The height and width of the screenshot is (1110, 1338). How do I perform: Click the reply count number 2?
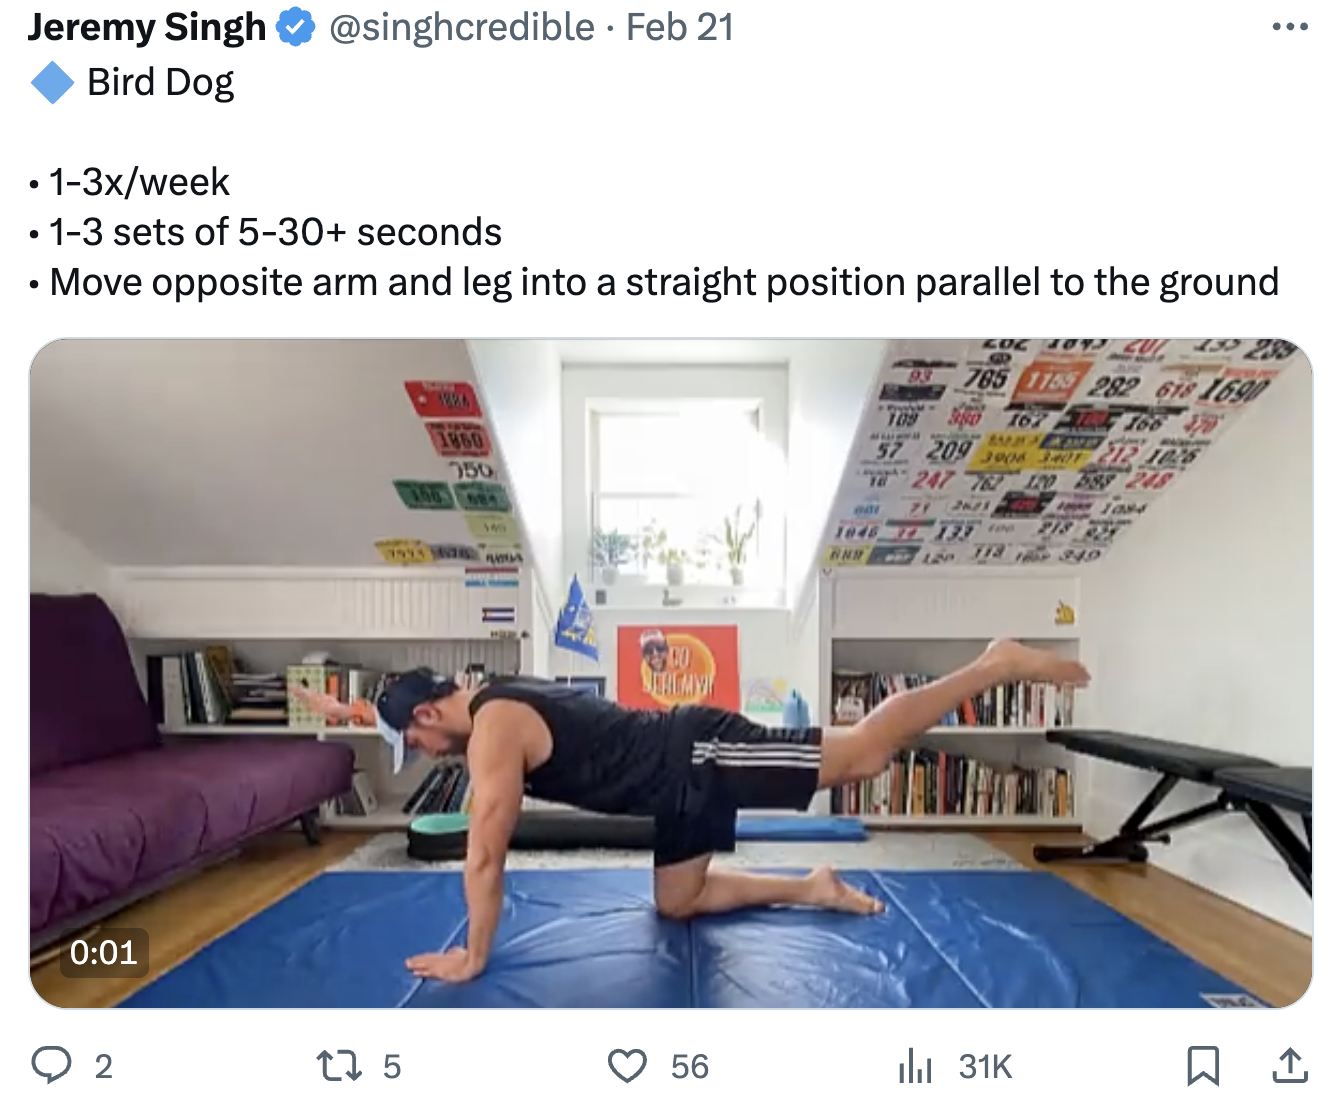click(x=103, y=1067)
